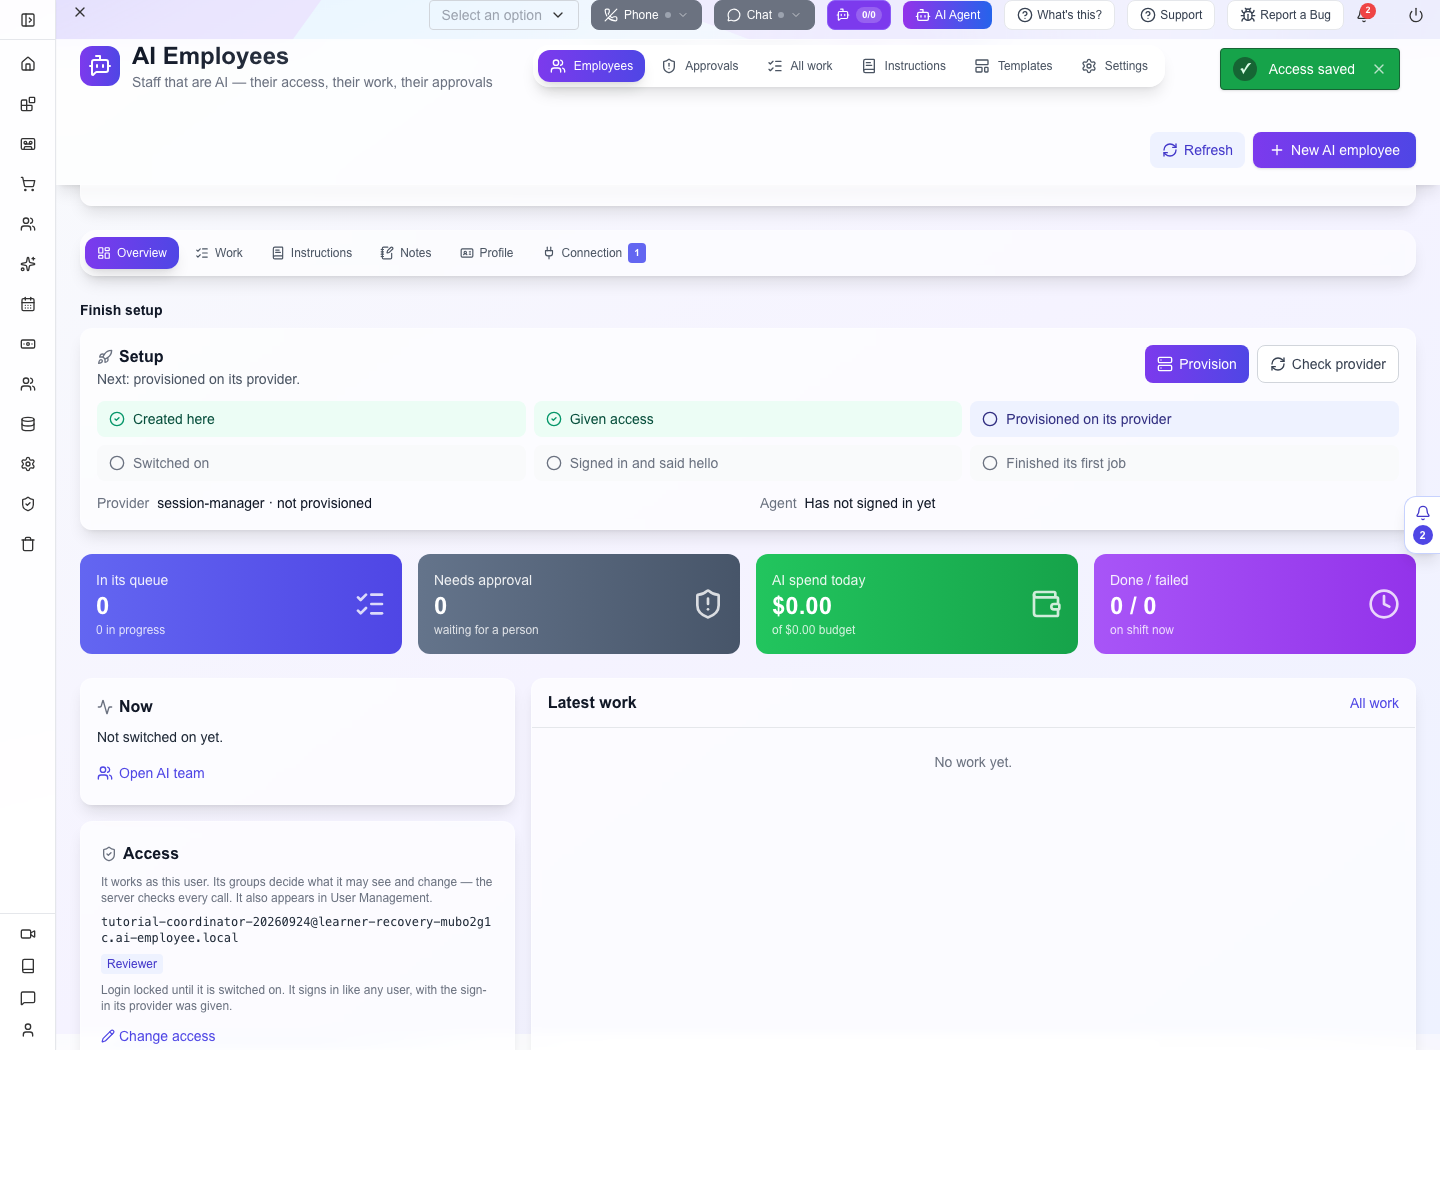Screen dimensions: 1440x1200
Task: Expand the Chat status dropdown
Action: pos(764,15)
